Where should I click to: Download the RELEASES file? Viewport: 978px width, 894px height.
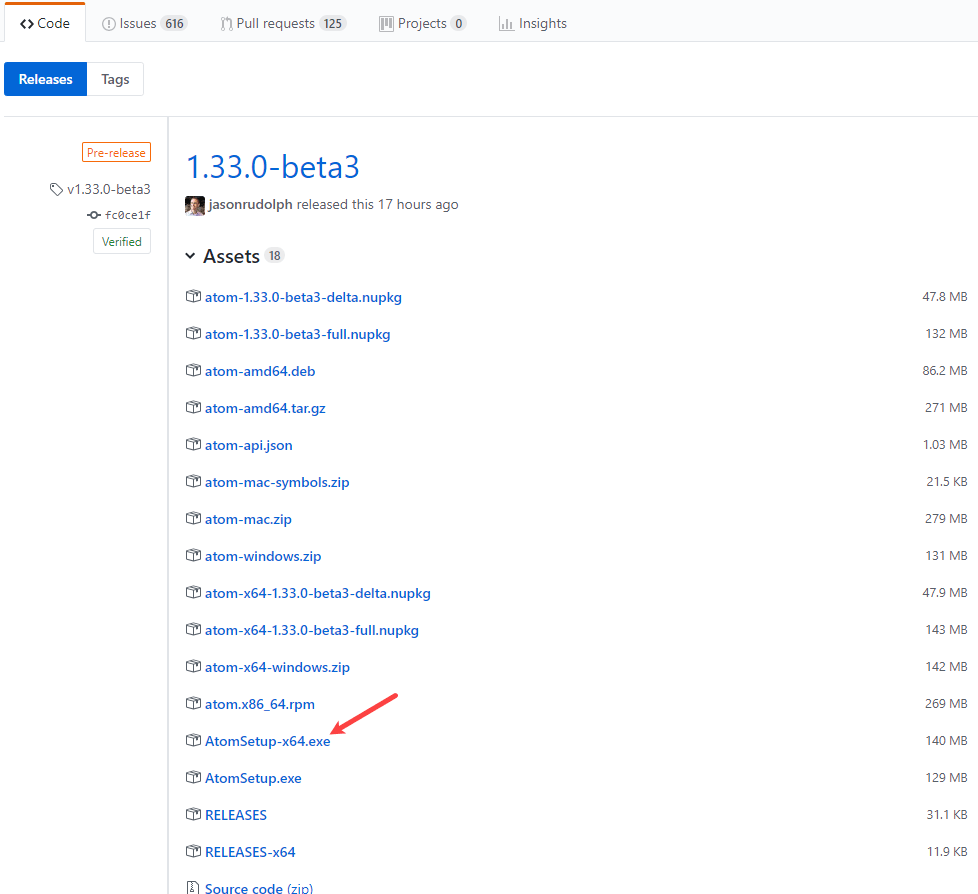tap(236, 815)
